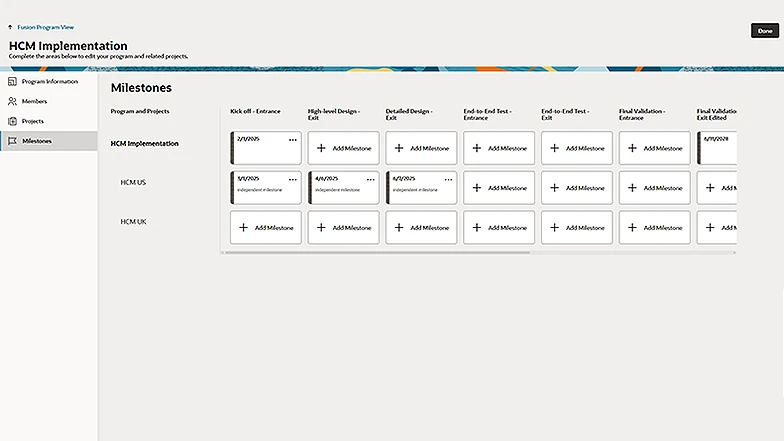This screenshot has height=441, width=784.
Task: Open options menu on HCM US Kick off milestone
Action: pos(293,179)
